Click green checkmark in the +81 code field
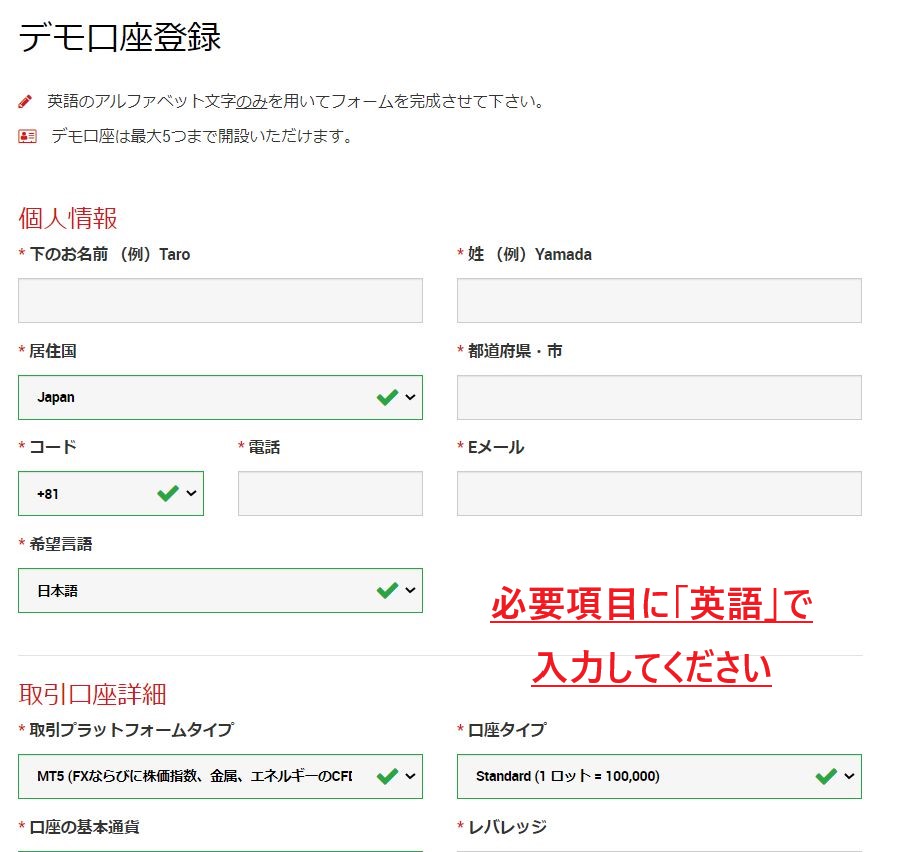Image resolution: width=901 pixels, height=852 pixels. (x=168, y=493)
